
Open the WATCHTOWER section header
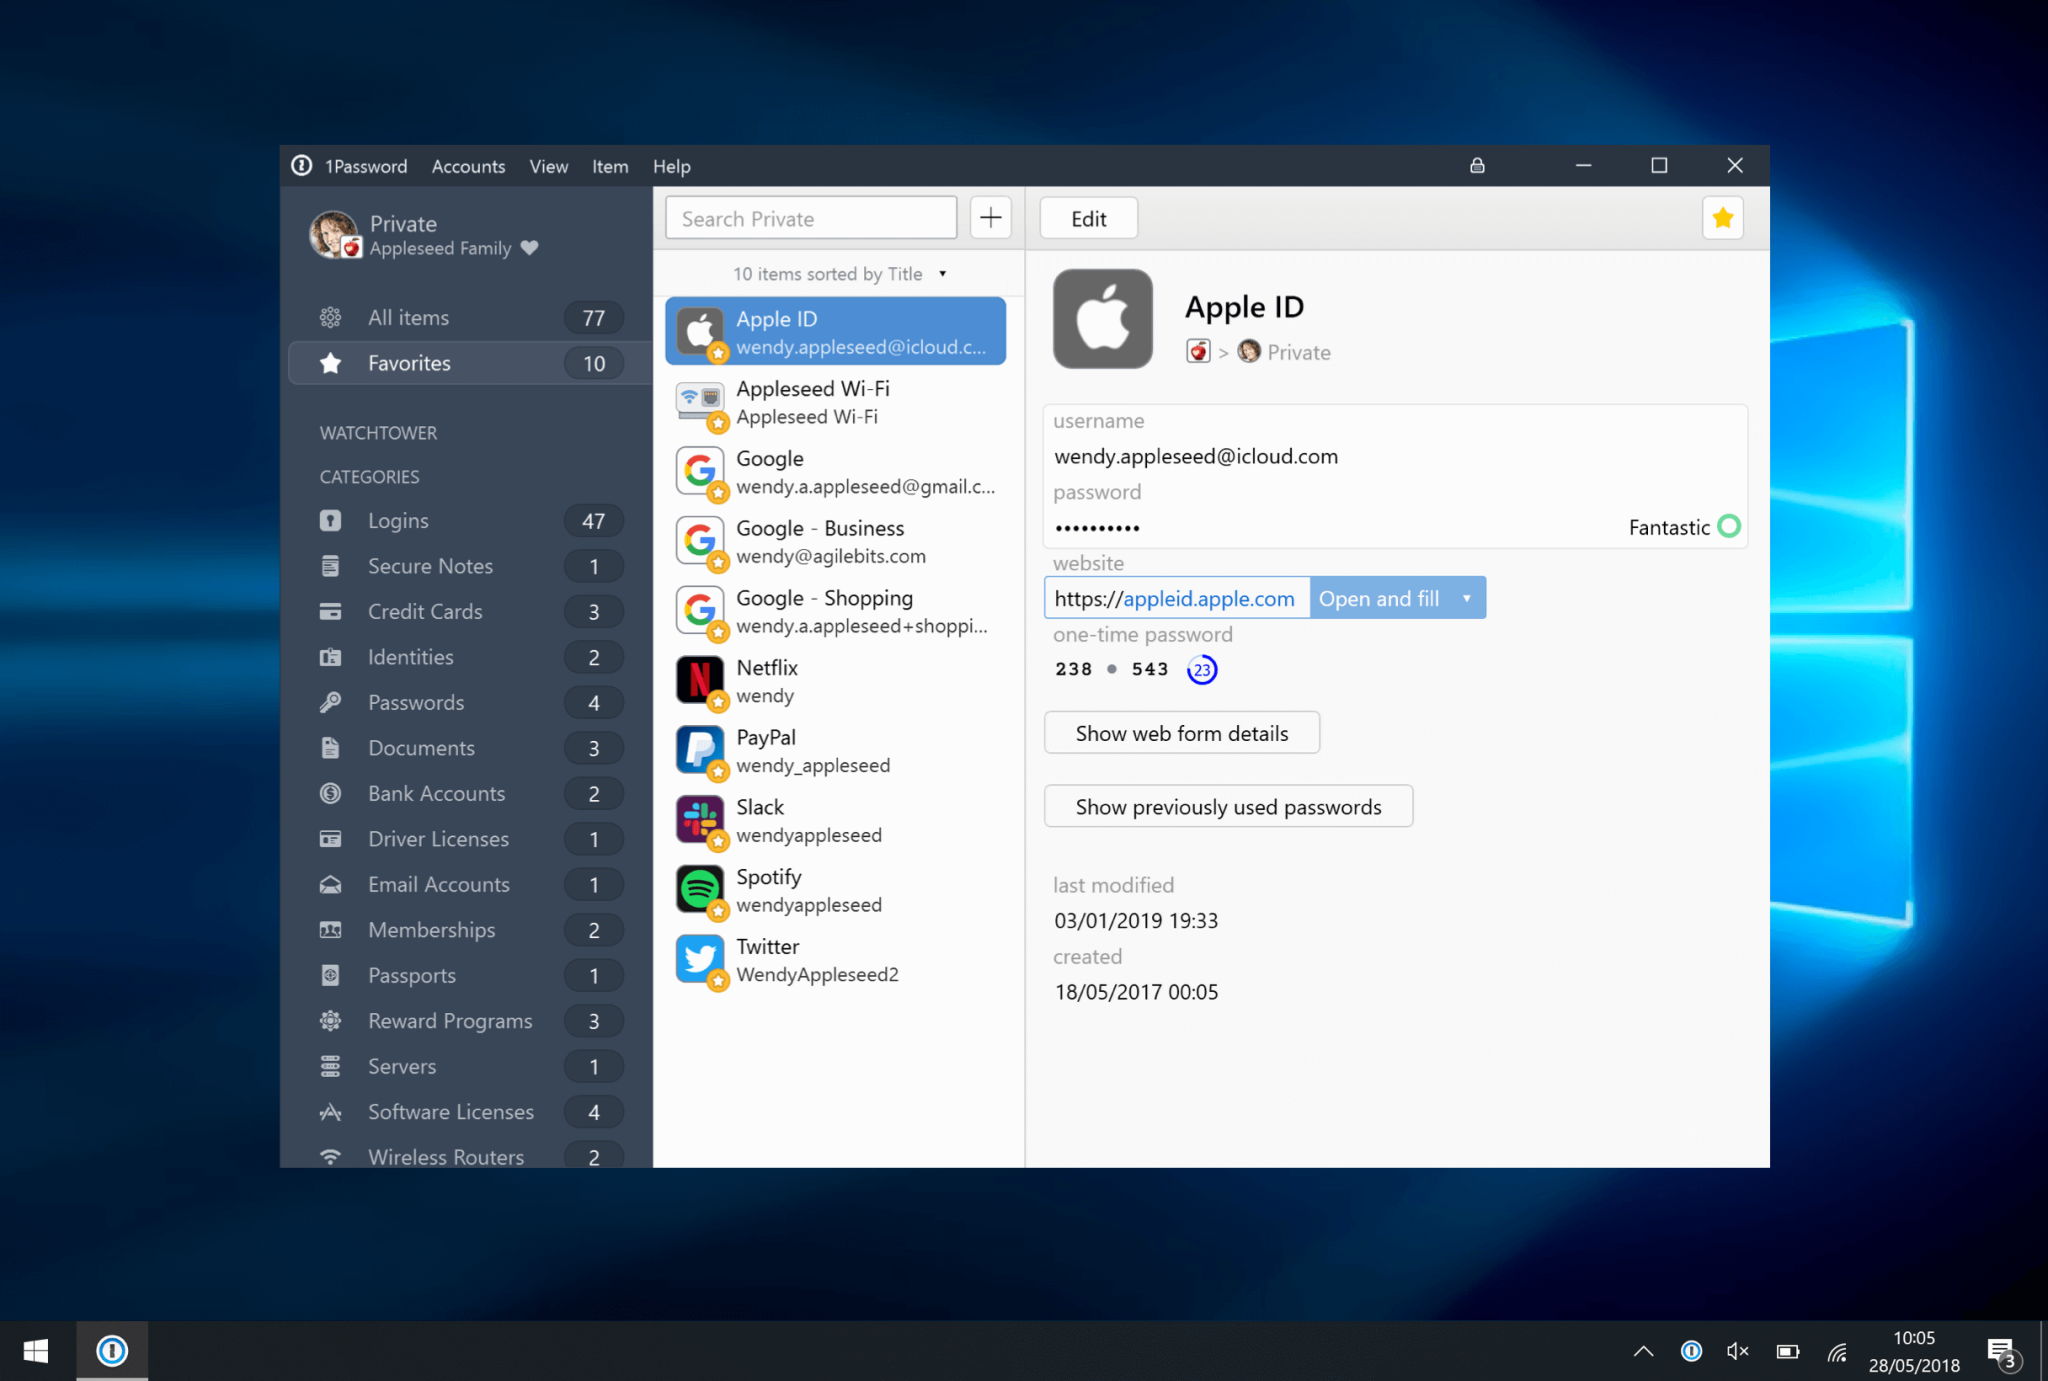[378, 433]
